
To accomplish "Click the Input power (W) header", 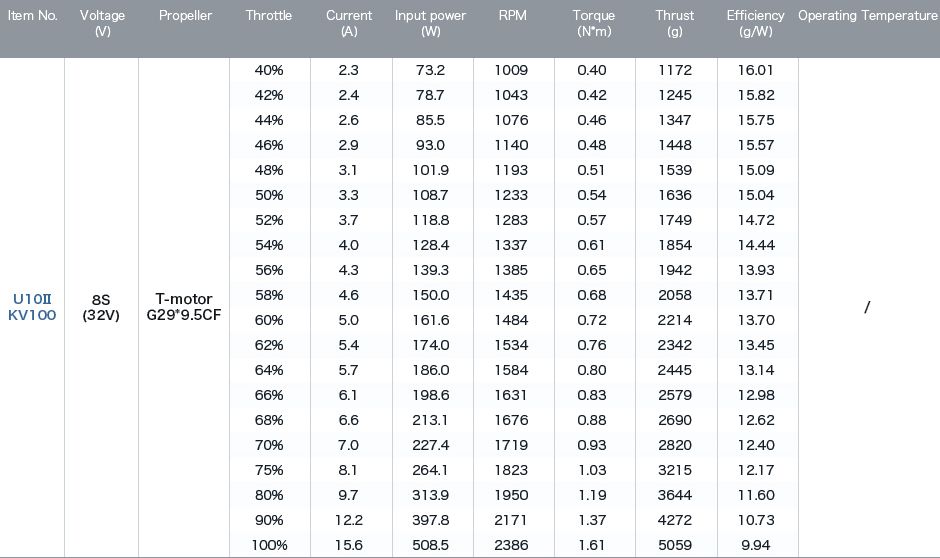I will pos(430,23).
